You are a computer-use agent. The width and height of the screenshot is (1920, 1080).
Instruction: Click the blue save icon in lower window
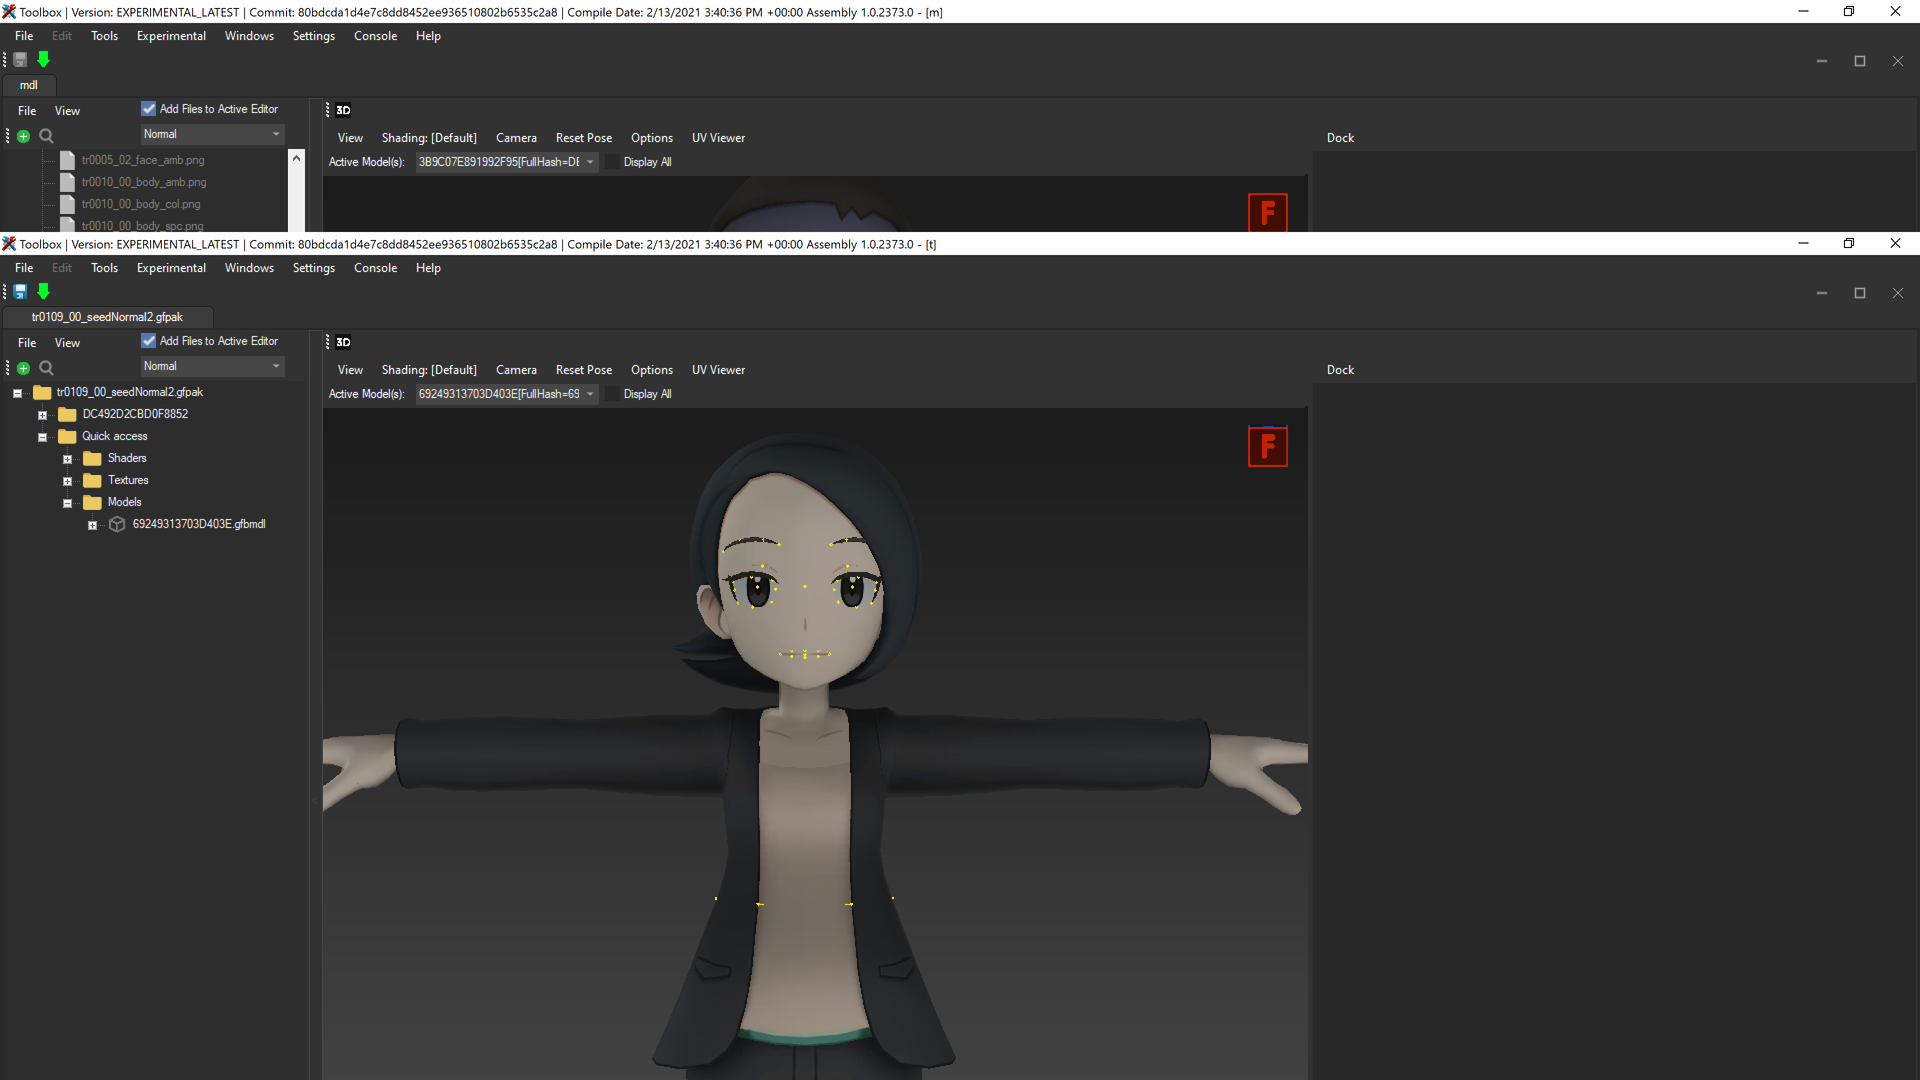pos(20,292)
